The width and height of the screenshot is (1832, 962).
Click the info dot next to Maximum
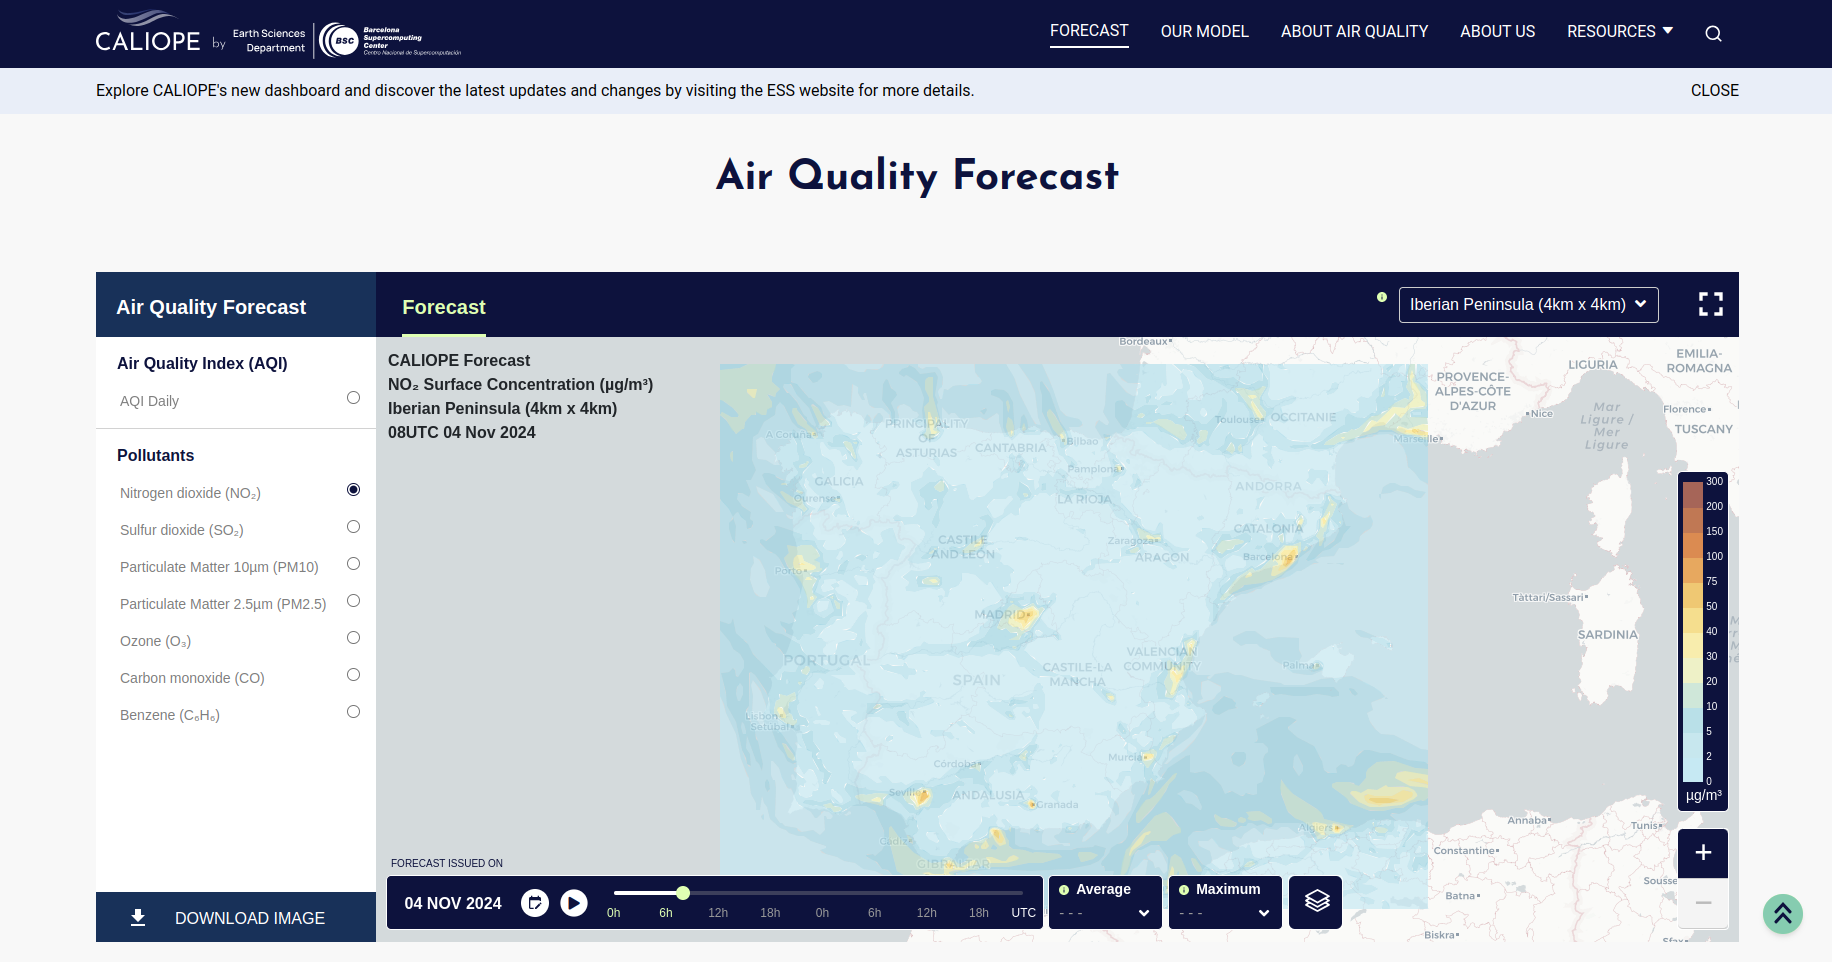pos(1184,890)
